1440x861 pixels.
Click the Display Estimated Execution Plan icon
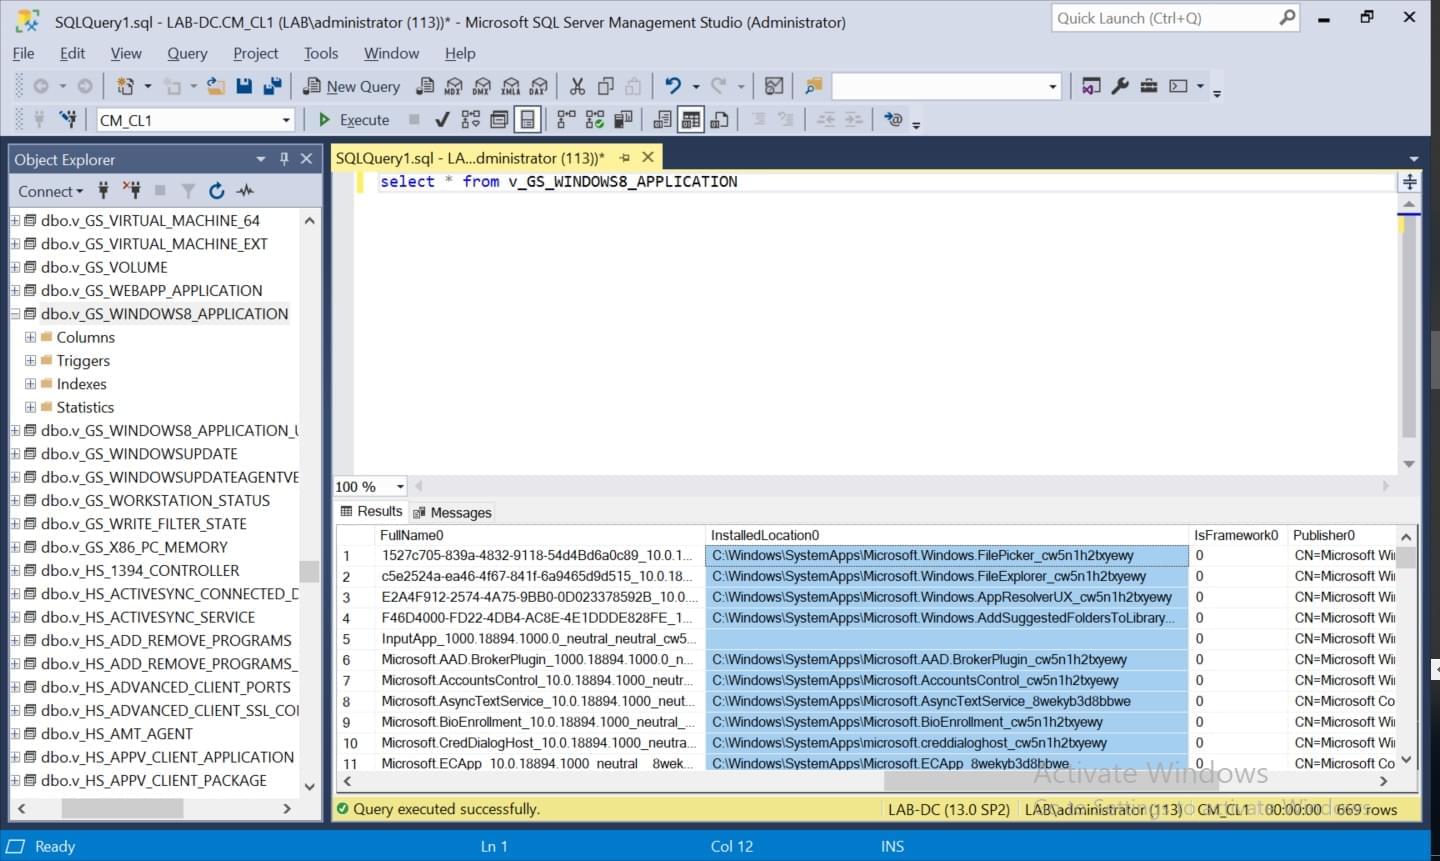coord(470,120)
